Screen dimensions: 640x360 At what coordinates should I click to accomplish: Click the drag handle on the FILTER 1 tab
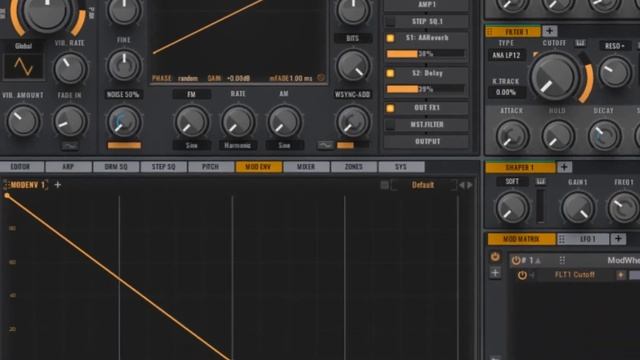tap(490, 31)
